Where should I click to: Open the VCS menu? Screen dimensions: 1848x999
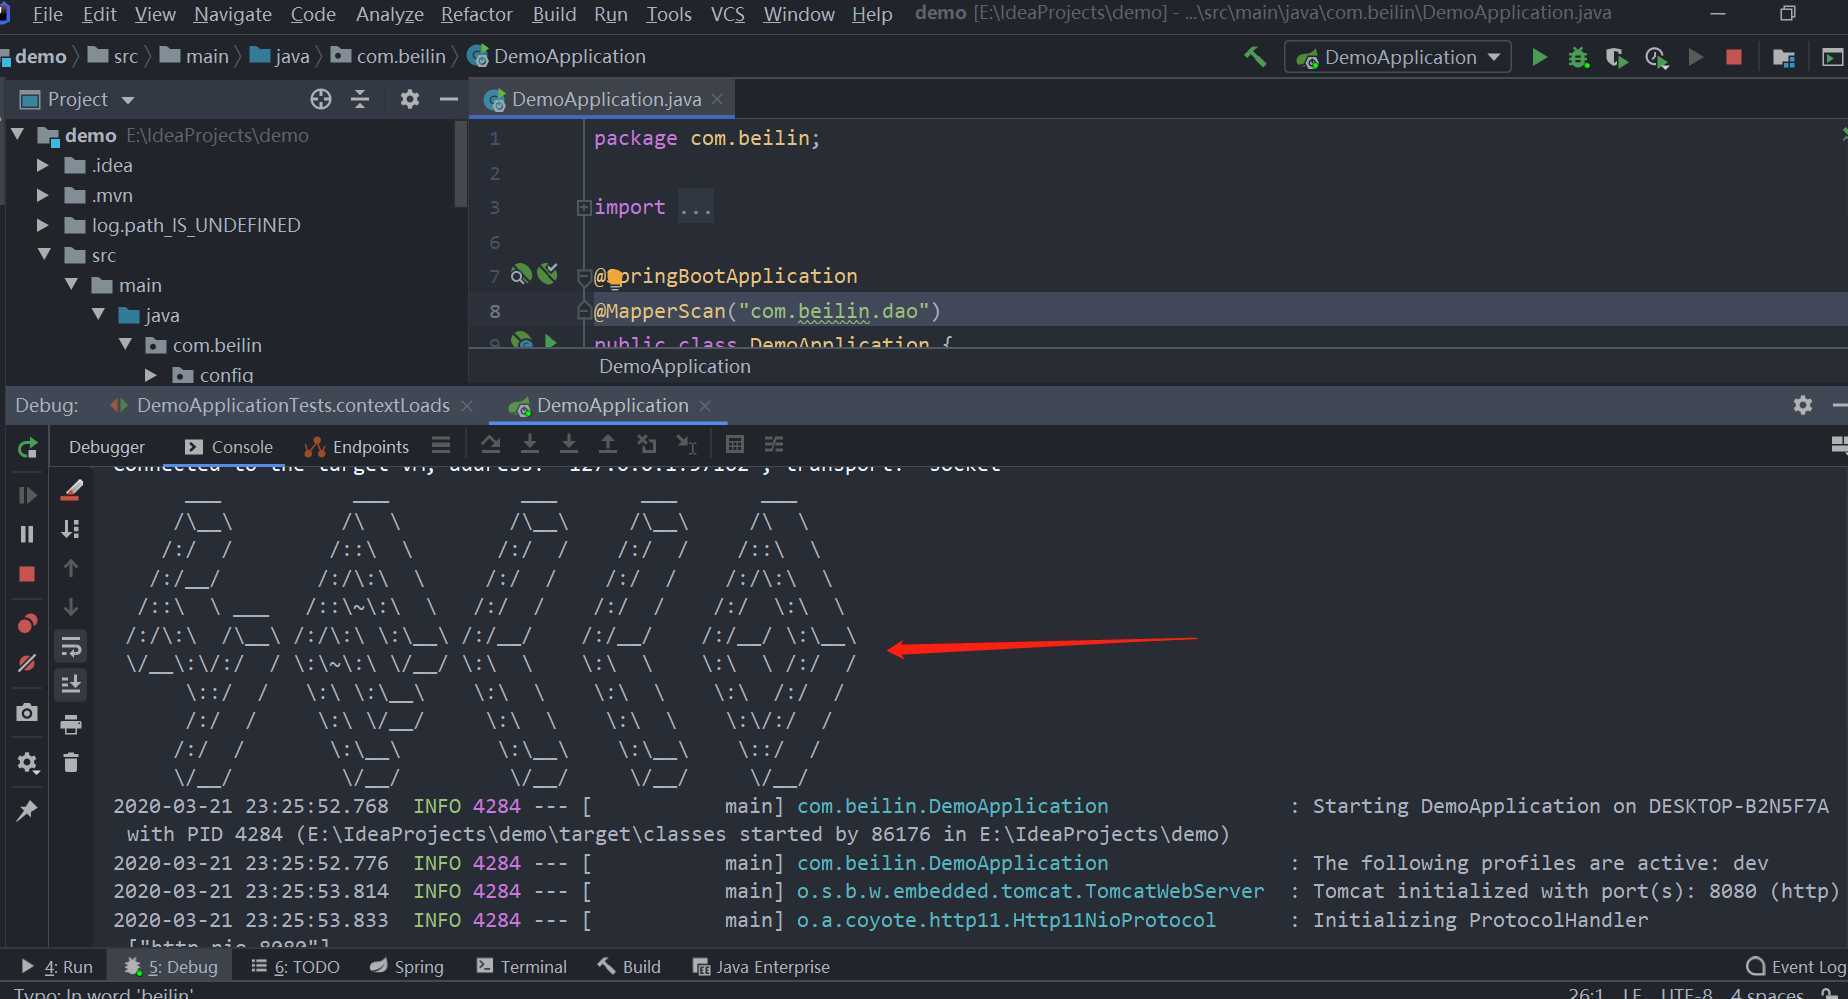(x=727, y=14)
